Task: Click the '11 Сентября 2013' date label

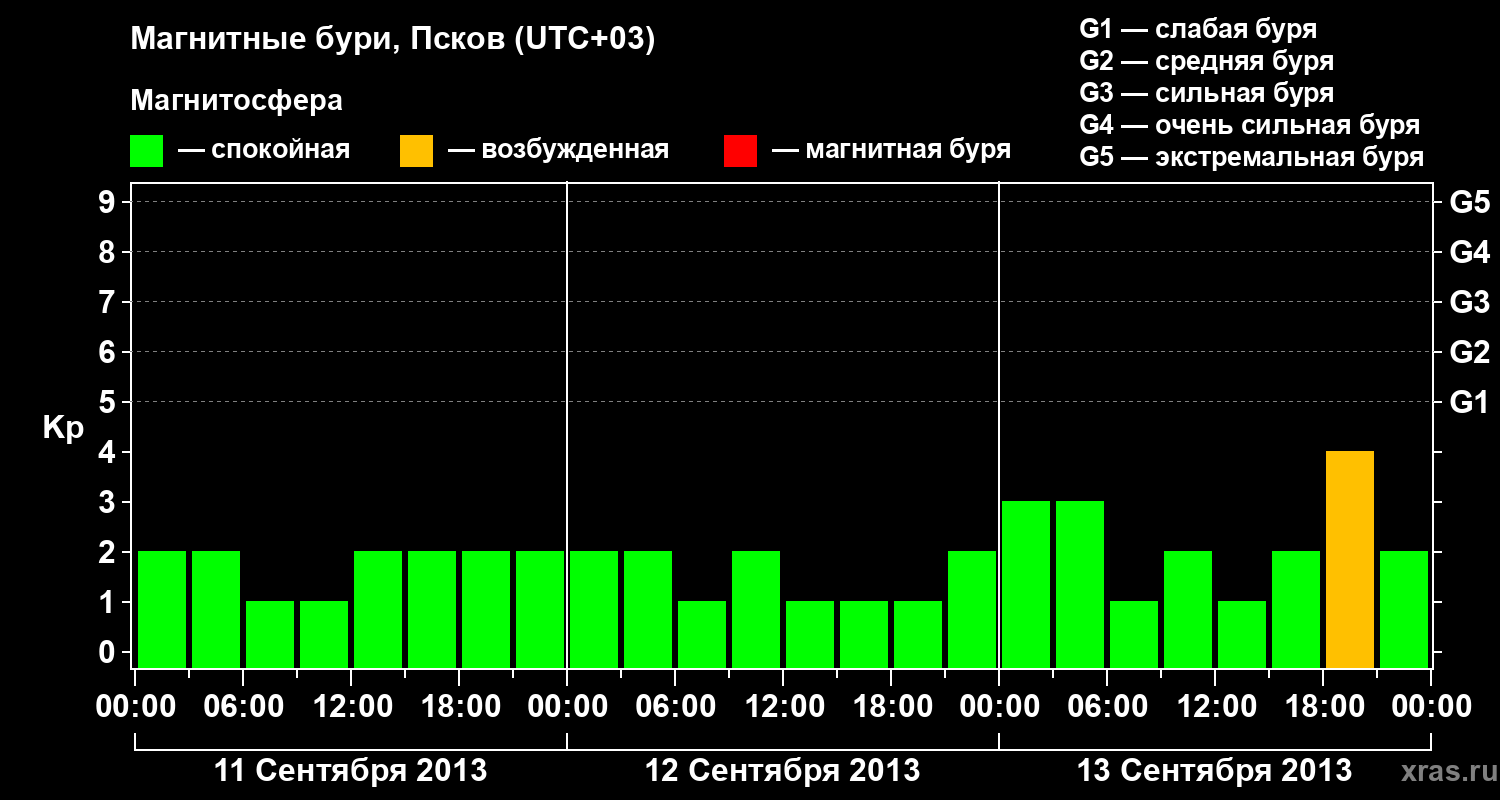Action: click(x=351, y=771)
